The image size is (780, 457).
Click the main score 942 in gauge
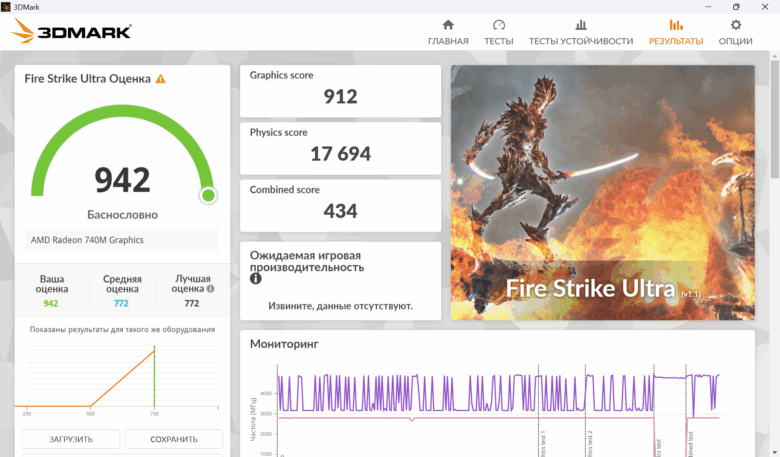click(x=122, y=180)
